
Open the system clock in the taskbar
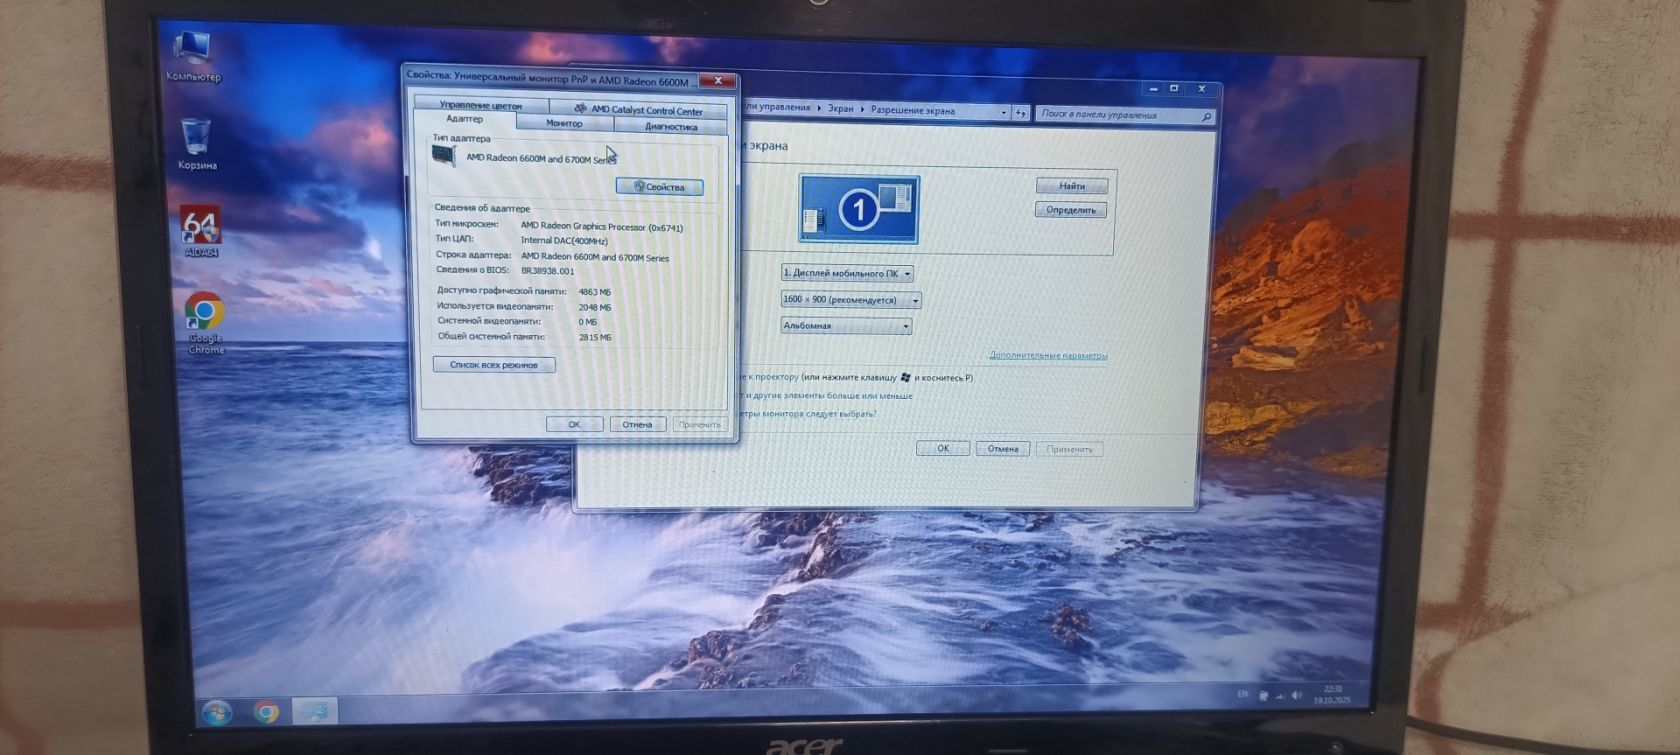[x=1332, y=694]
